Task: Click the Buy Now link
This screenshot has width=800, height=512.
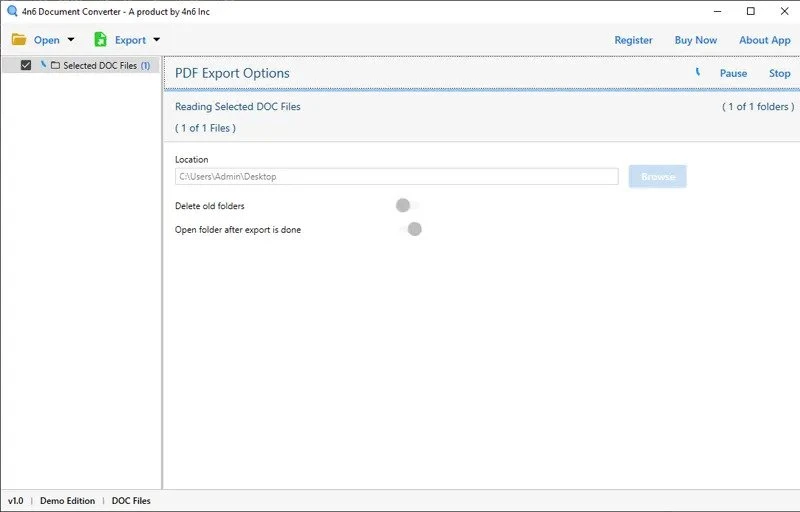Action: pyautogui.click(x=695, y=40)
